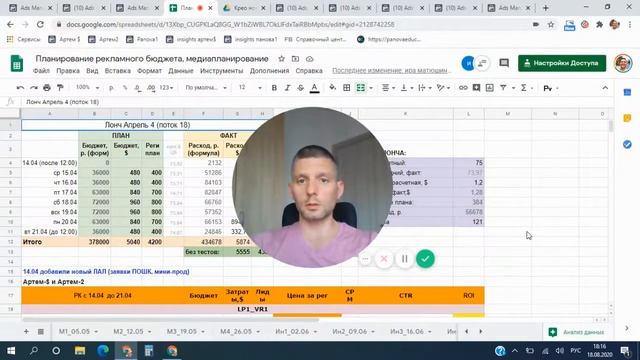Cancel recording with red X
Viewport: 640px width, 360px height.
[x=384, y=259]
